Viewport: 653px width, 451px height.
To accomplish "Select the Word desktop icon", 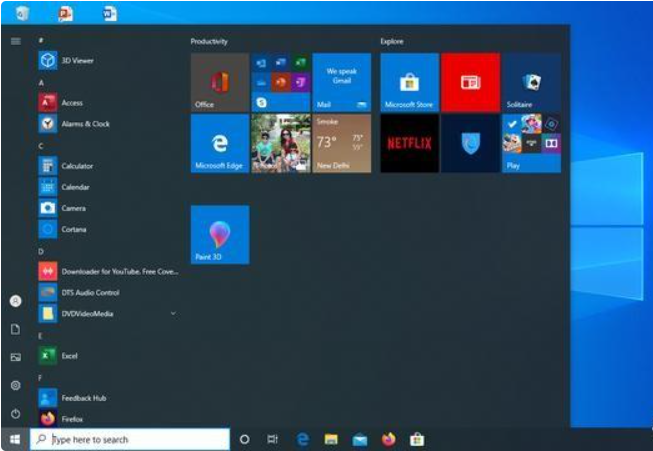I will pyautogui.click(x=110, y=13).
